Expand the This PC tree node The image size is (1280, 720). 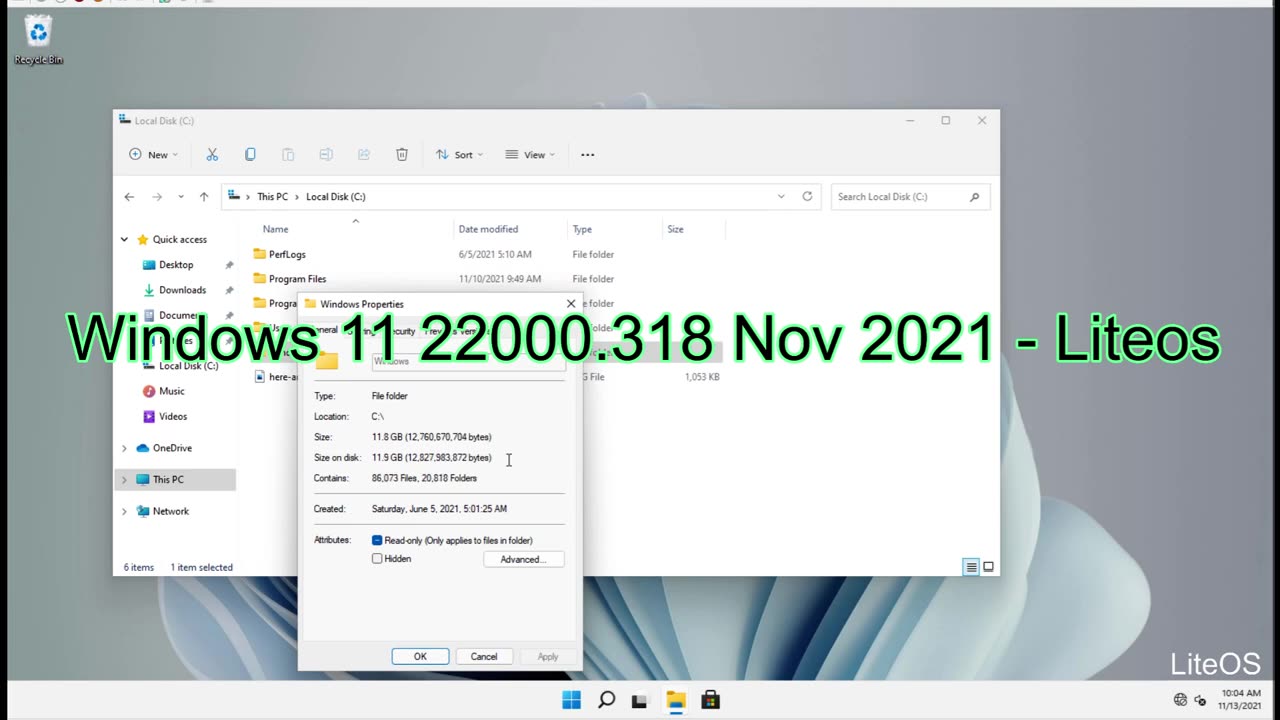point(124,480)
